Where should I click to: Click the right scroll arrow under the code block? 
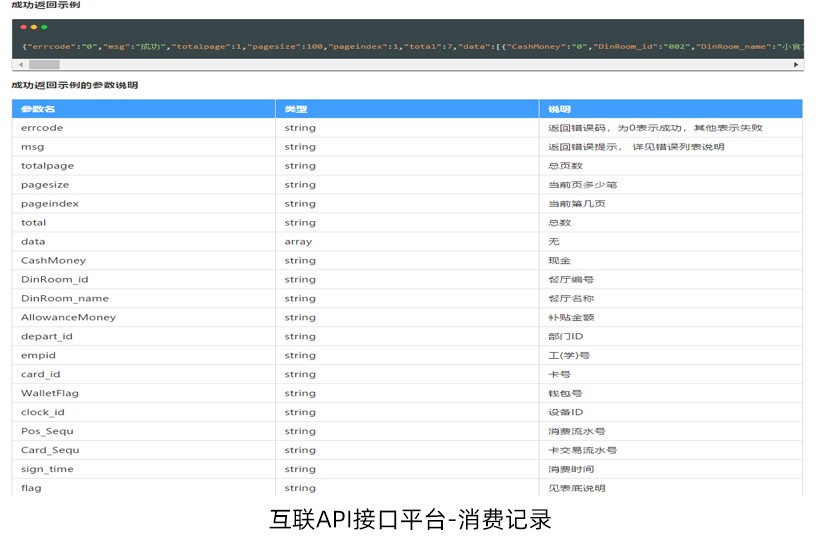(796, 64)
